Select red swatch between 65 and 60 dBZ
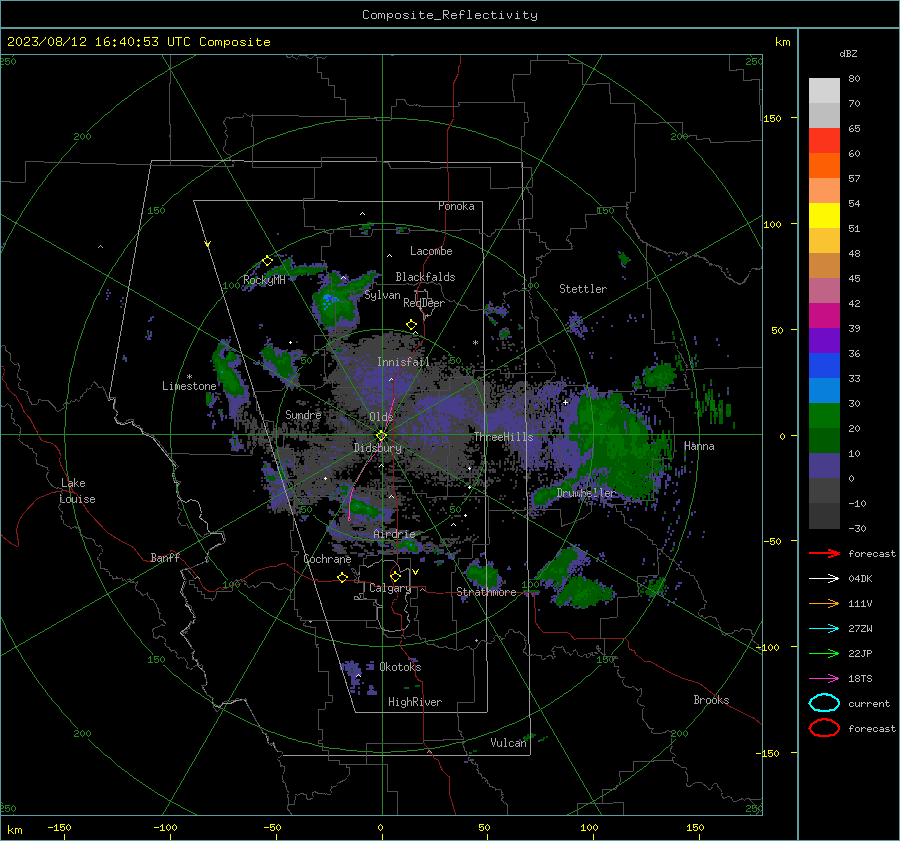Viewport: 900px width, 841px height. (824, 141)
